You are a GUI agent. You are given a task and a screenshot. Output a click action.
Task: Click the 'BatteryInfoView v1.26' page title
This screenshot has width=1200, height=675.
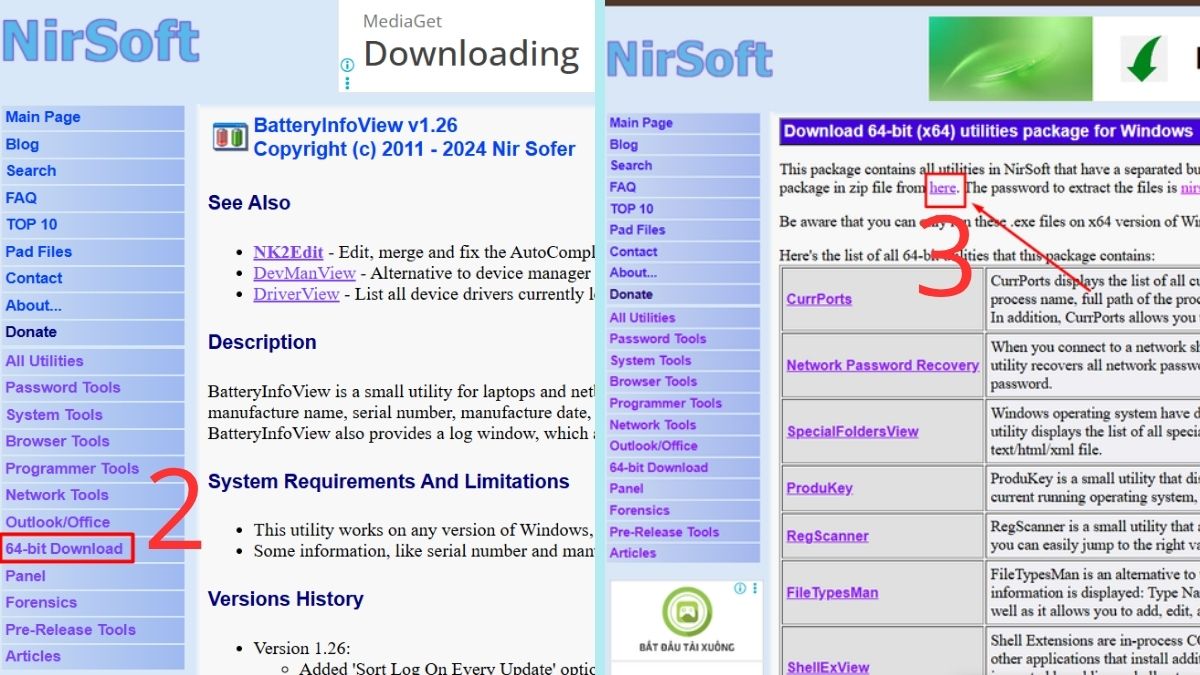[x=356, y=125]
